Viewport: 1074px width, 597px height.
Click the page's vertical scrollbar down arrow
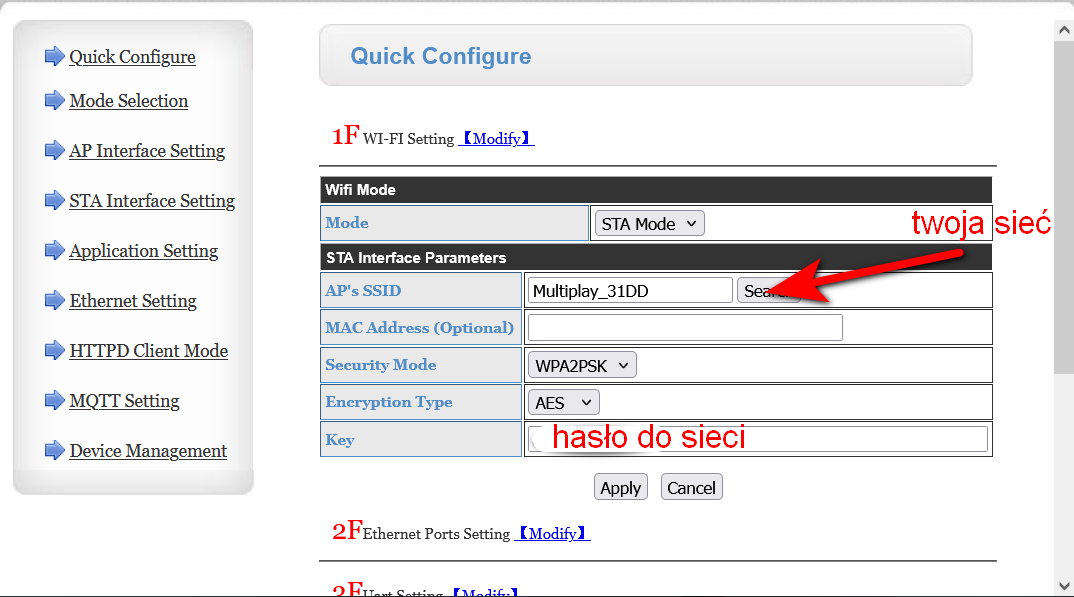point(1064,586)
